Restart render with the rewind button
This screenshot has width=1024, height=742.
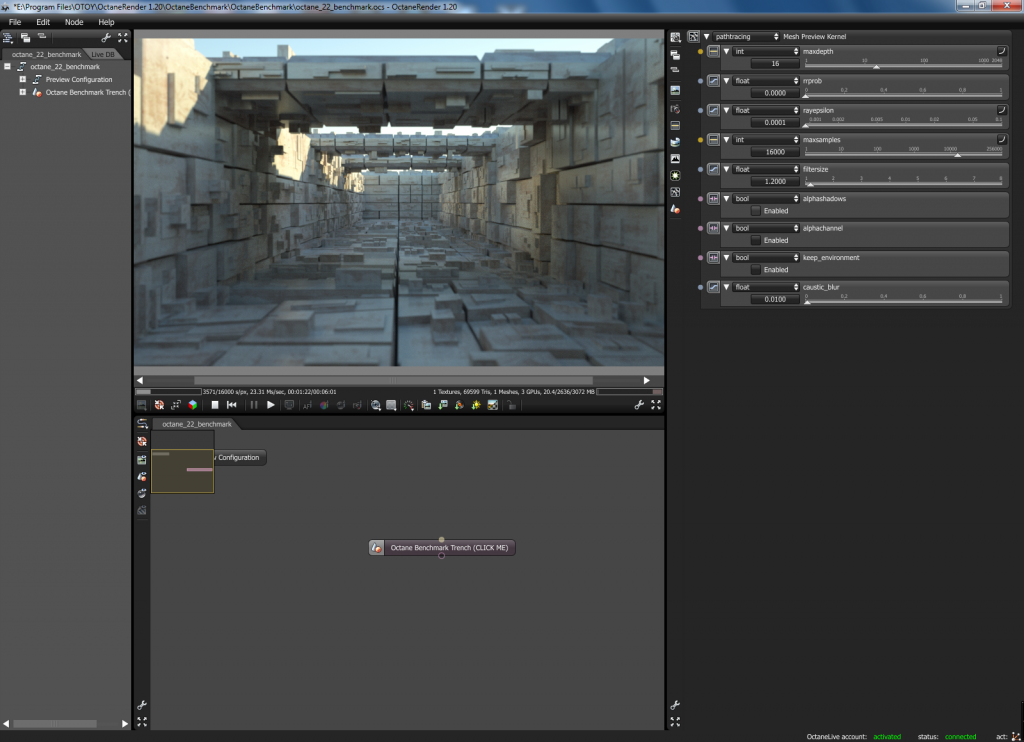232,405
